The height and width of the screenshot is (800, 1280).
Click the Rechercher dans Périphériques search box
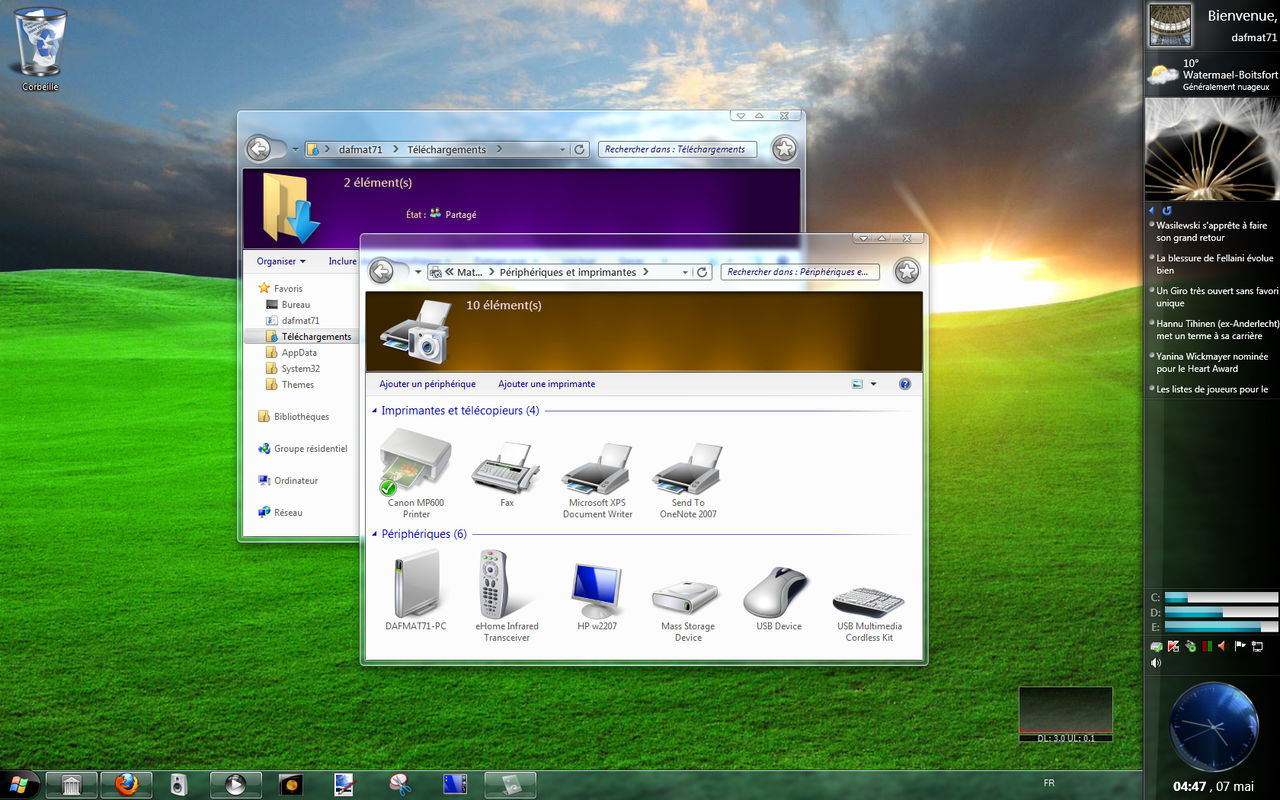click(800, 272)
